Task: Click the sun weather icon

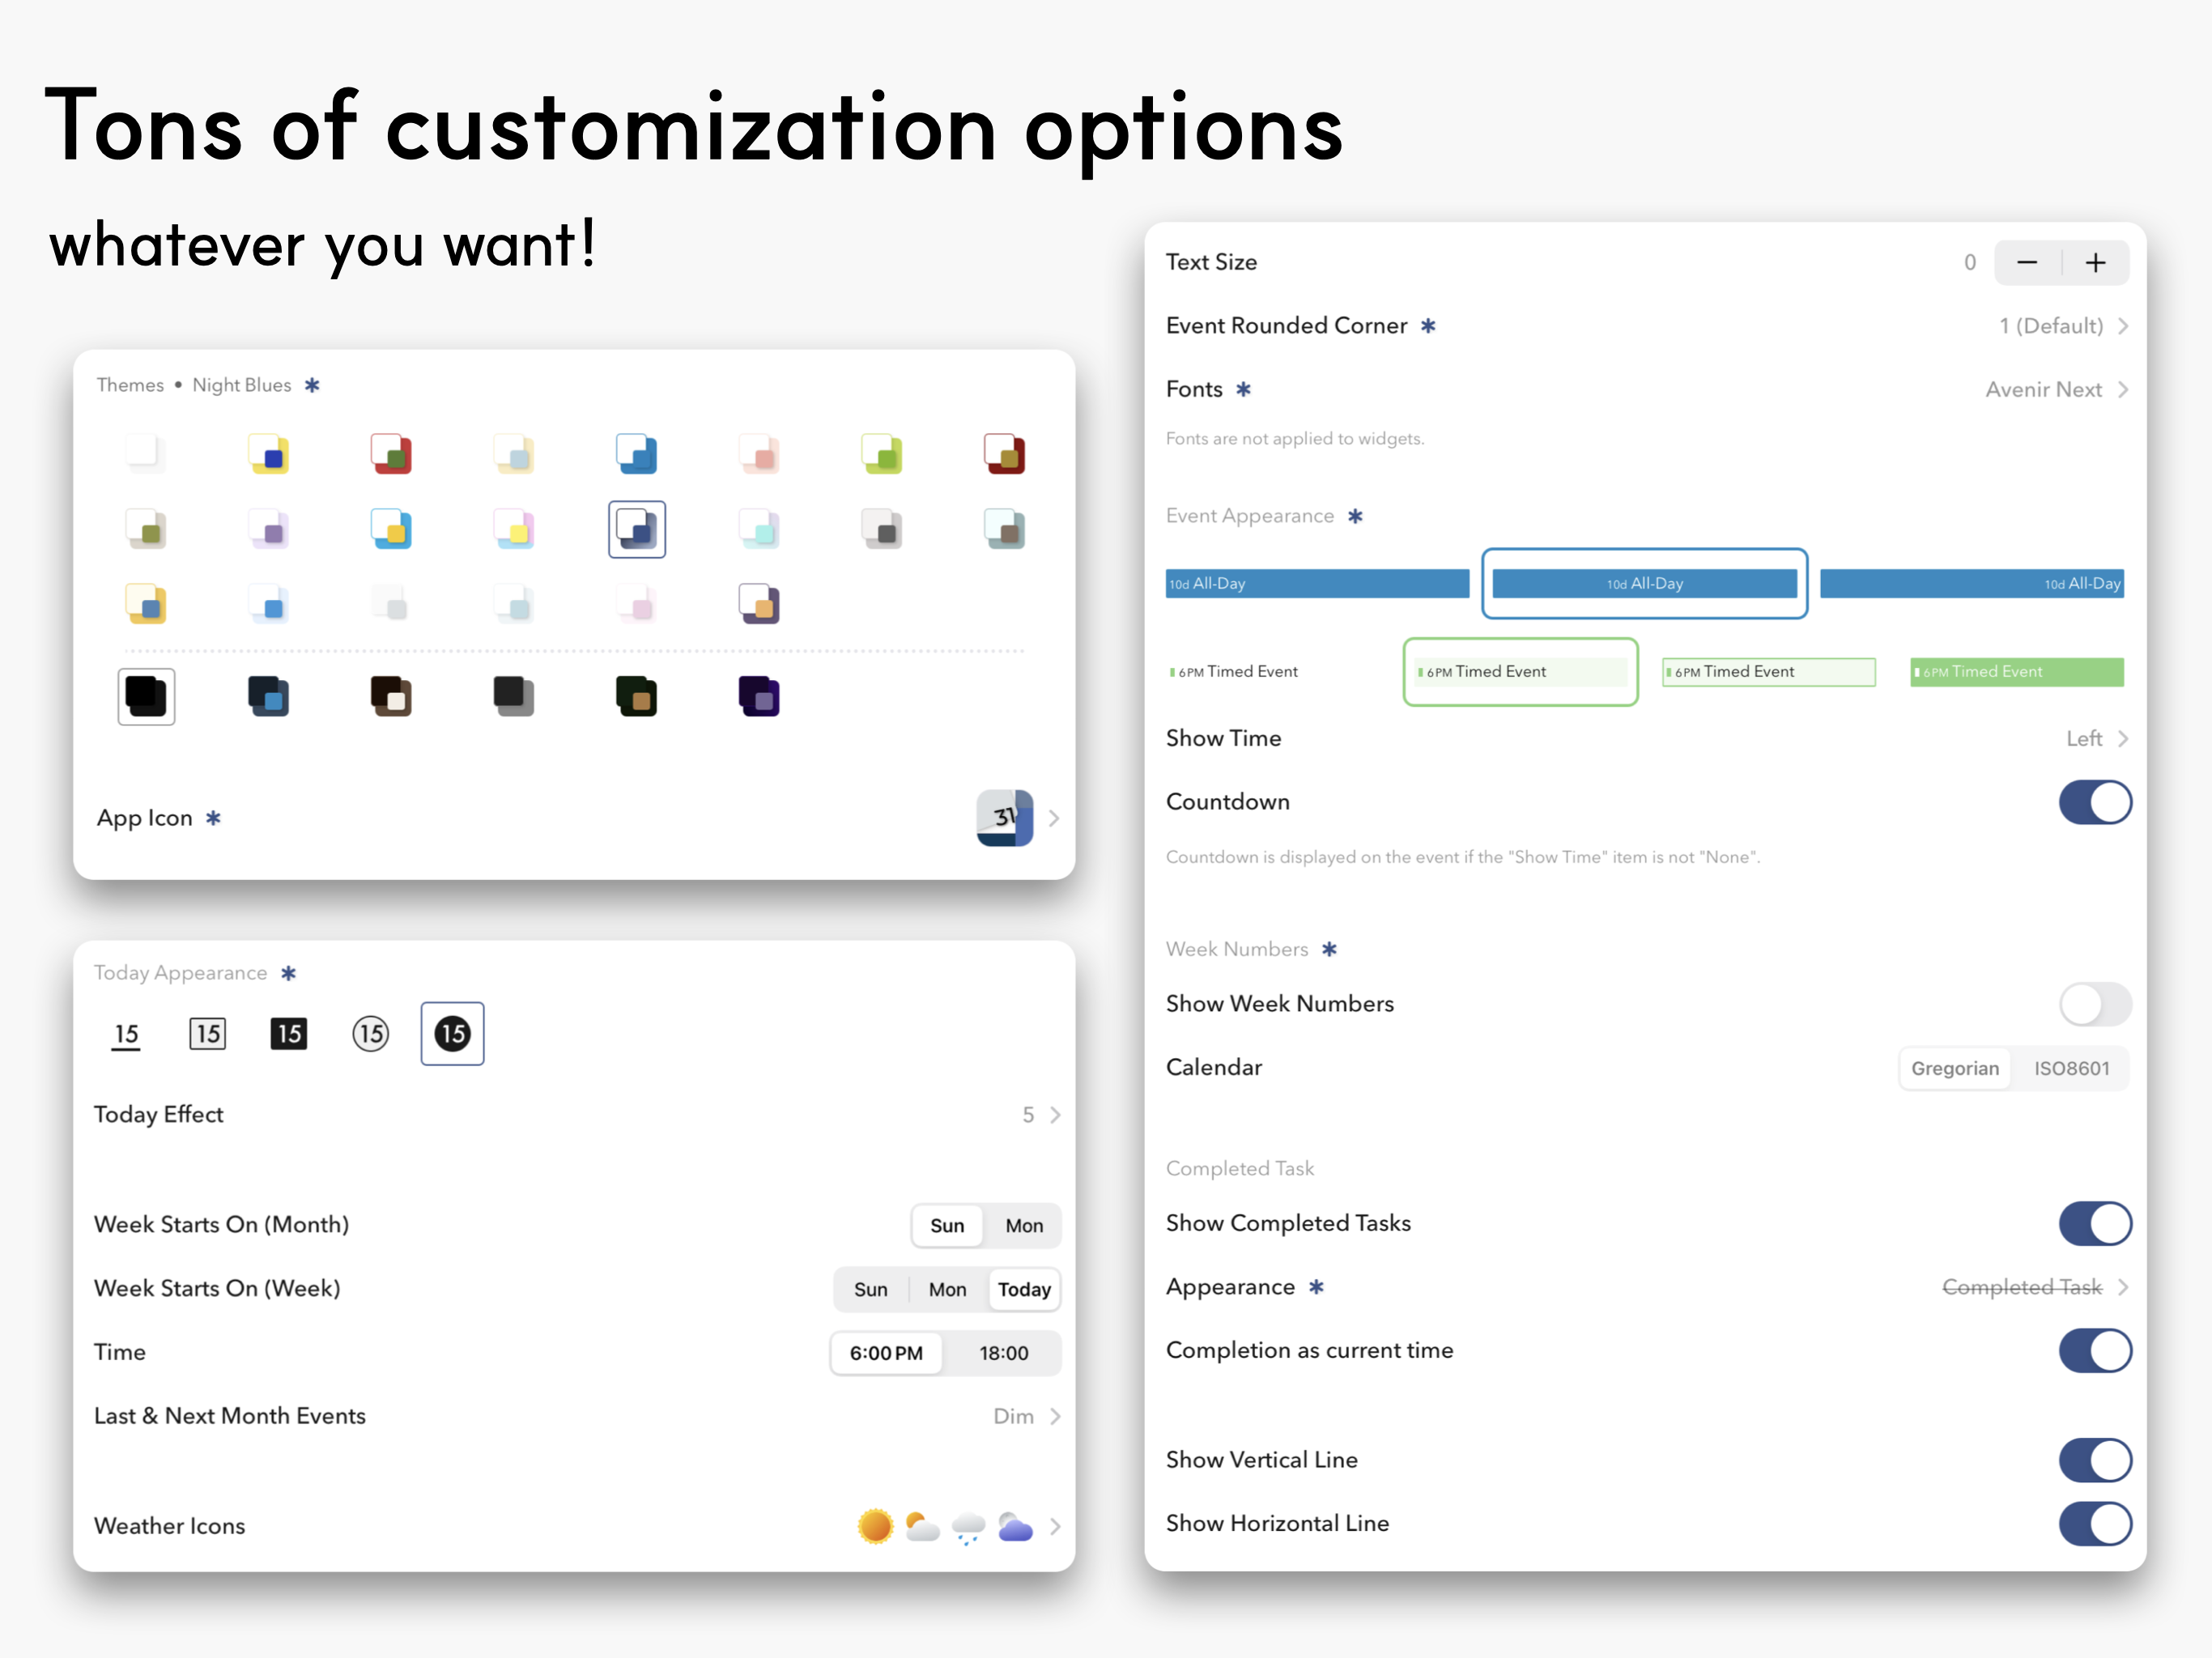Action: click(875, 1526)
